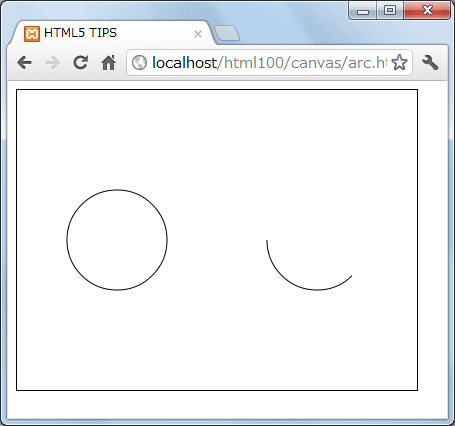Close the HTML5 TIPS tab
This screenshot has height=426, width=455.
pyautogui.click(x=198, y=34)
